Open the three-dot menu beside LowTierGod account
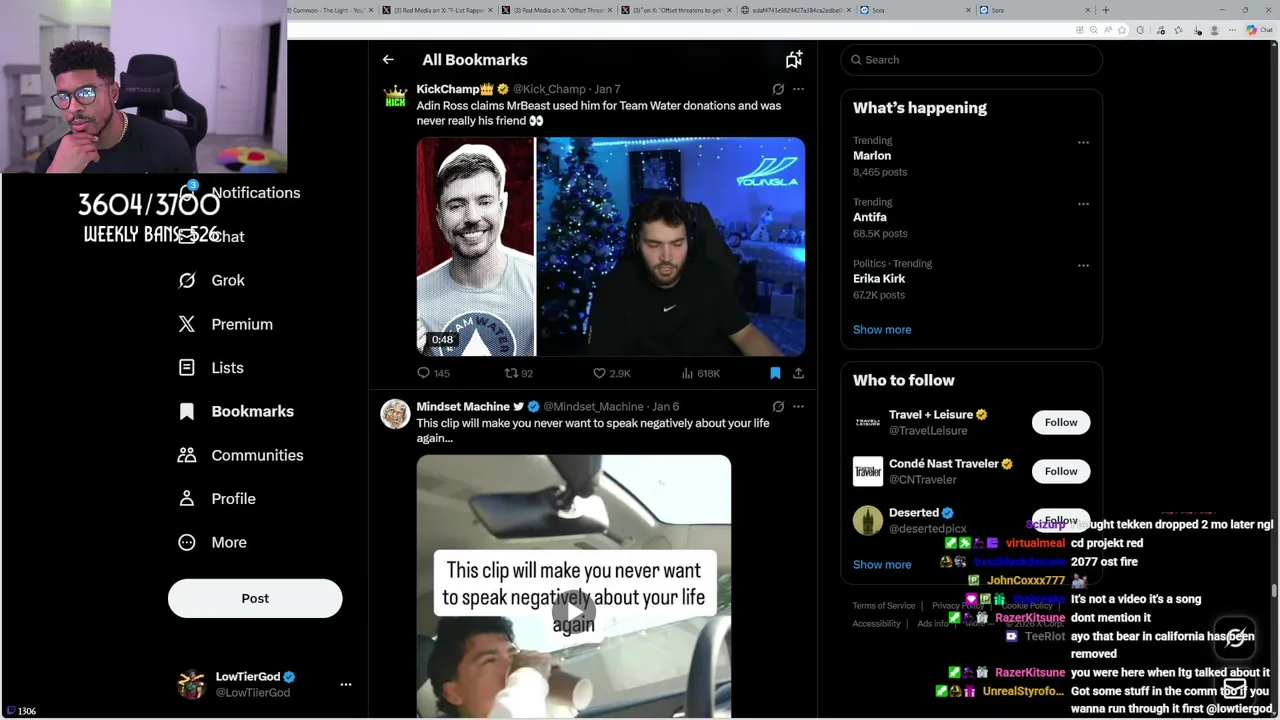Image resolution: width=1280 pixels, height=720 pixels. [x=346, y=685]
